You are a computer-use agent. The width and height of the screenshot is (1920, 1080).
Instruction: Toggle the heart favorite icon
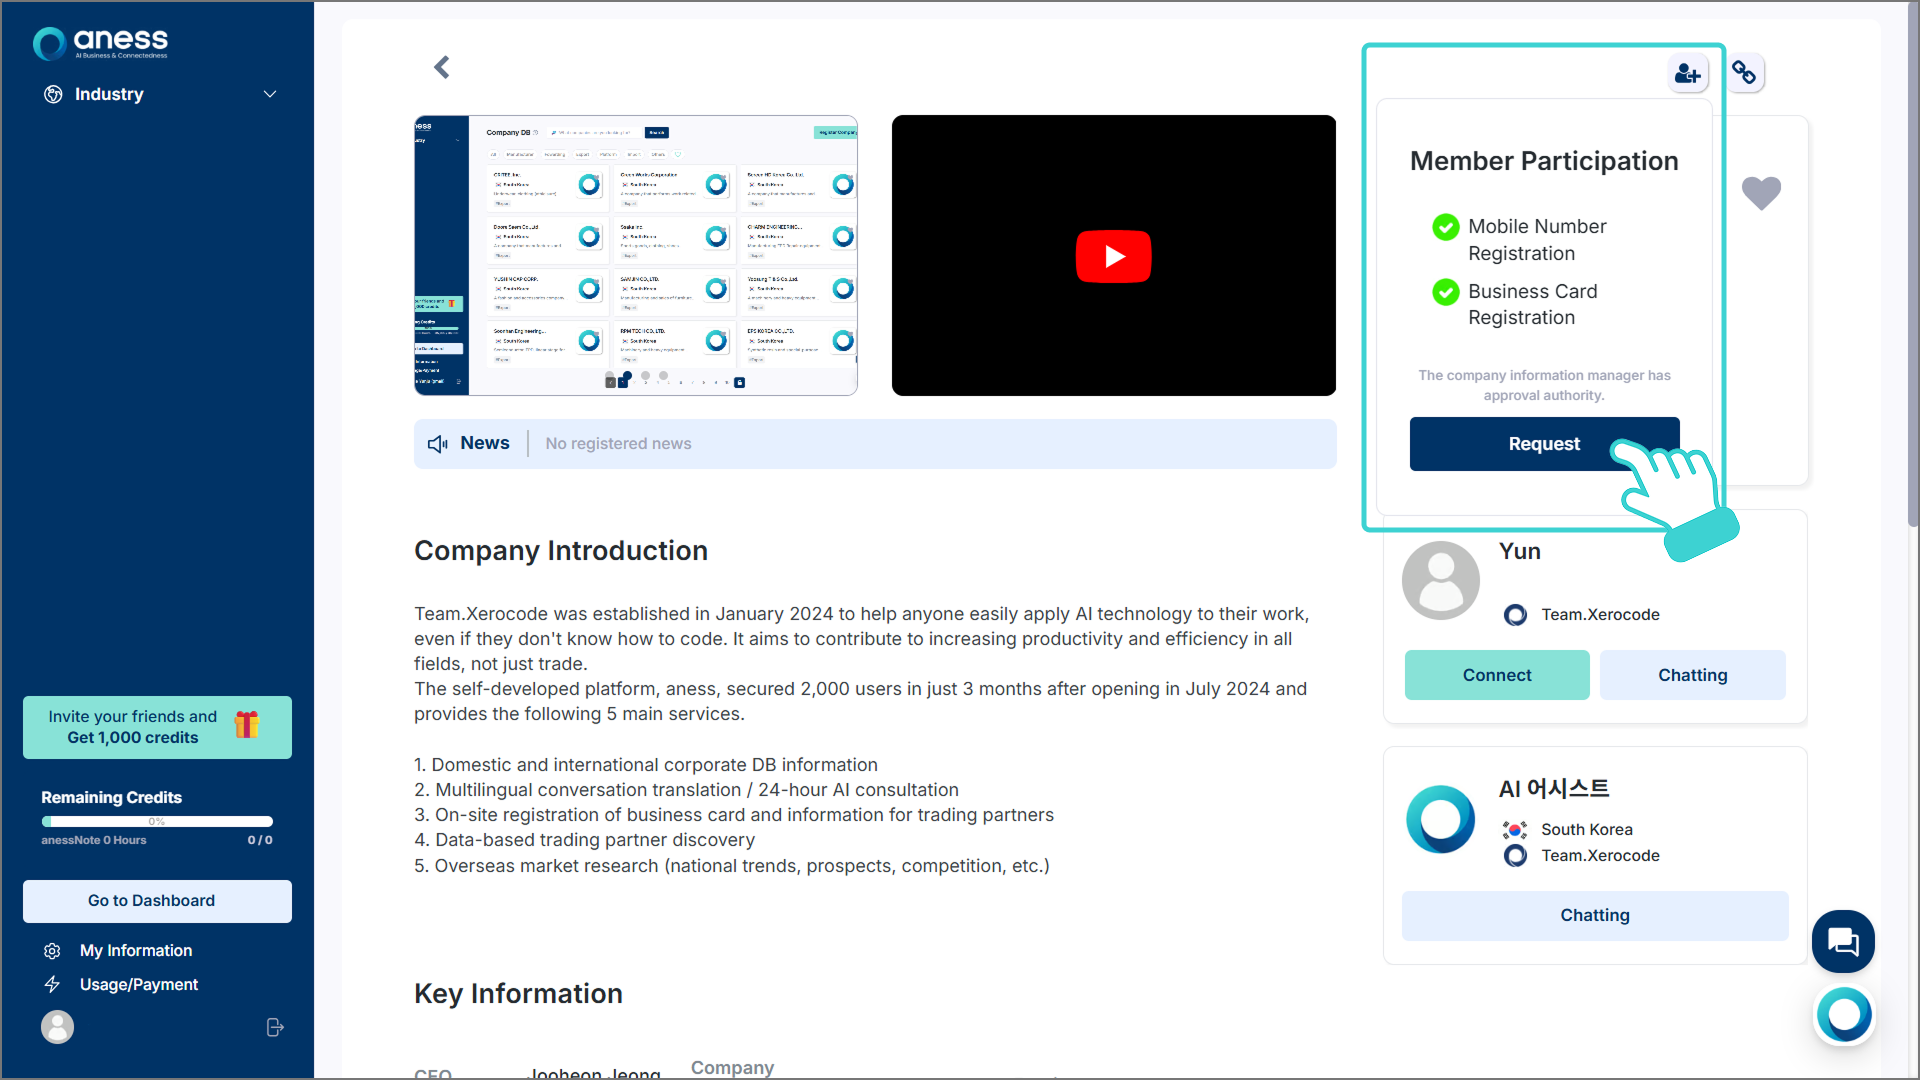coord(1761,192)
